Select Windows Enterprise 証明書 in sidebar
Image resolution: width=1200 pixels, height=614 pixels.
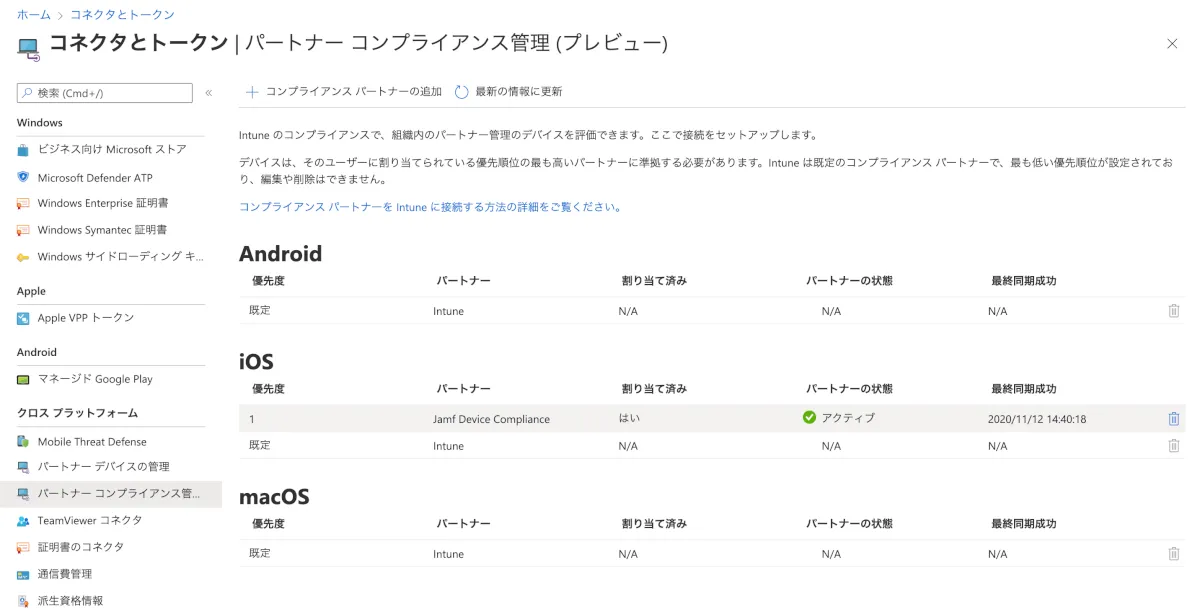tap(102, 203)
